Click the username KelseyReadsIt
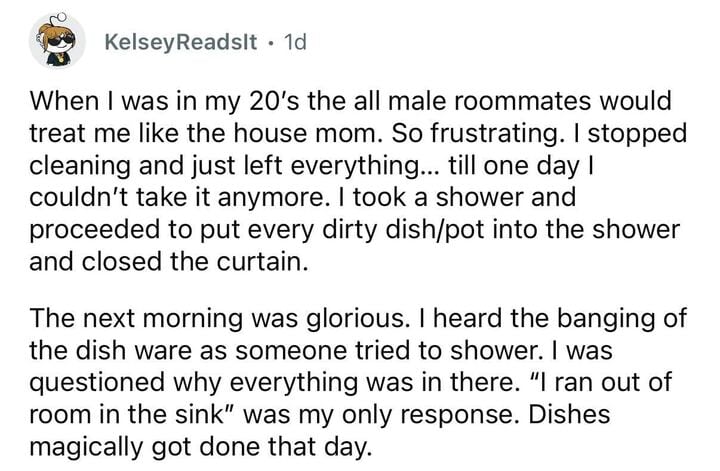This screenshot has height=471, width=720. (181, 43)
